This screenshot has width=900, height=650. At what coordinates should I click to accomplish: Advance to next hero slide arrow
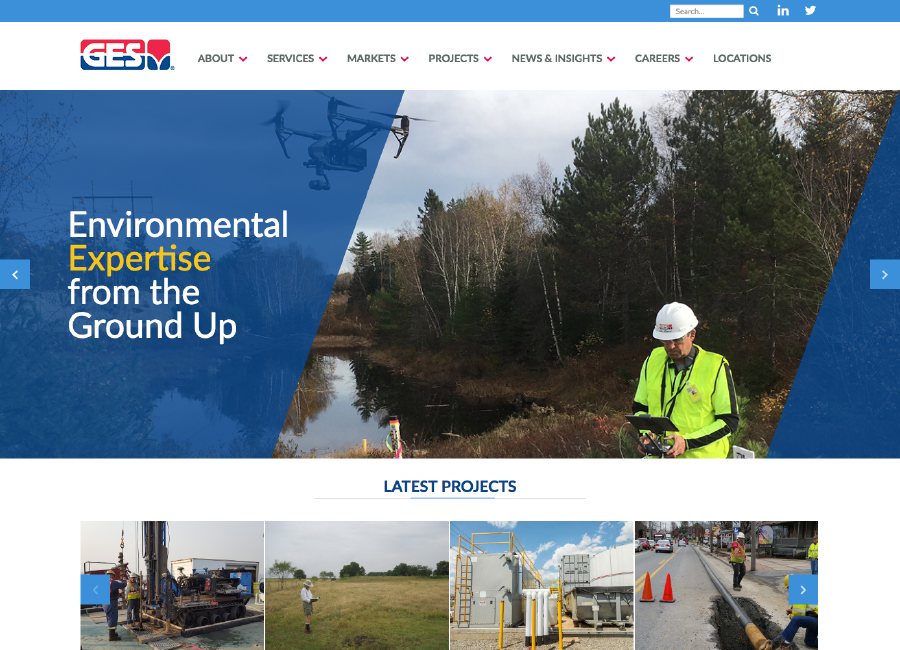[x=885, y=274]
